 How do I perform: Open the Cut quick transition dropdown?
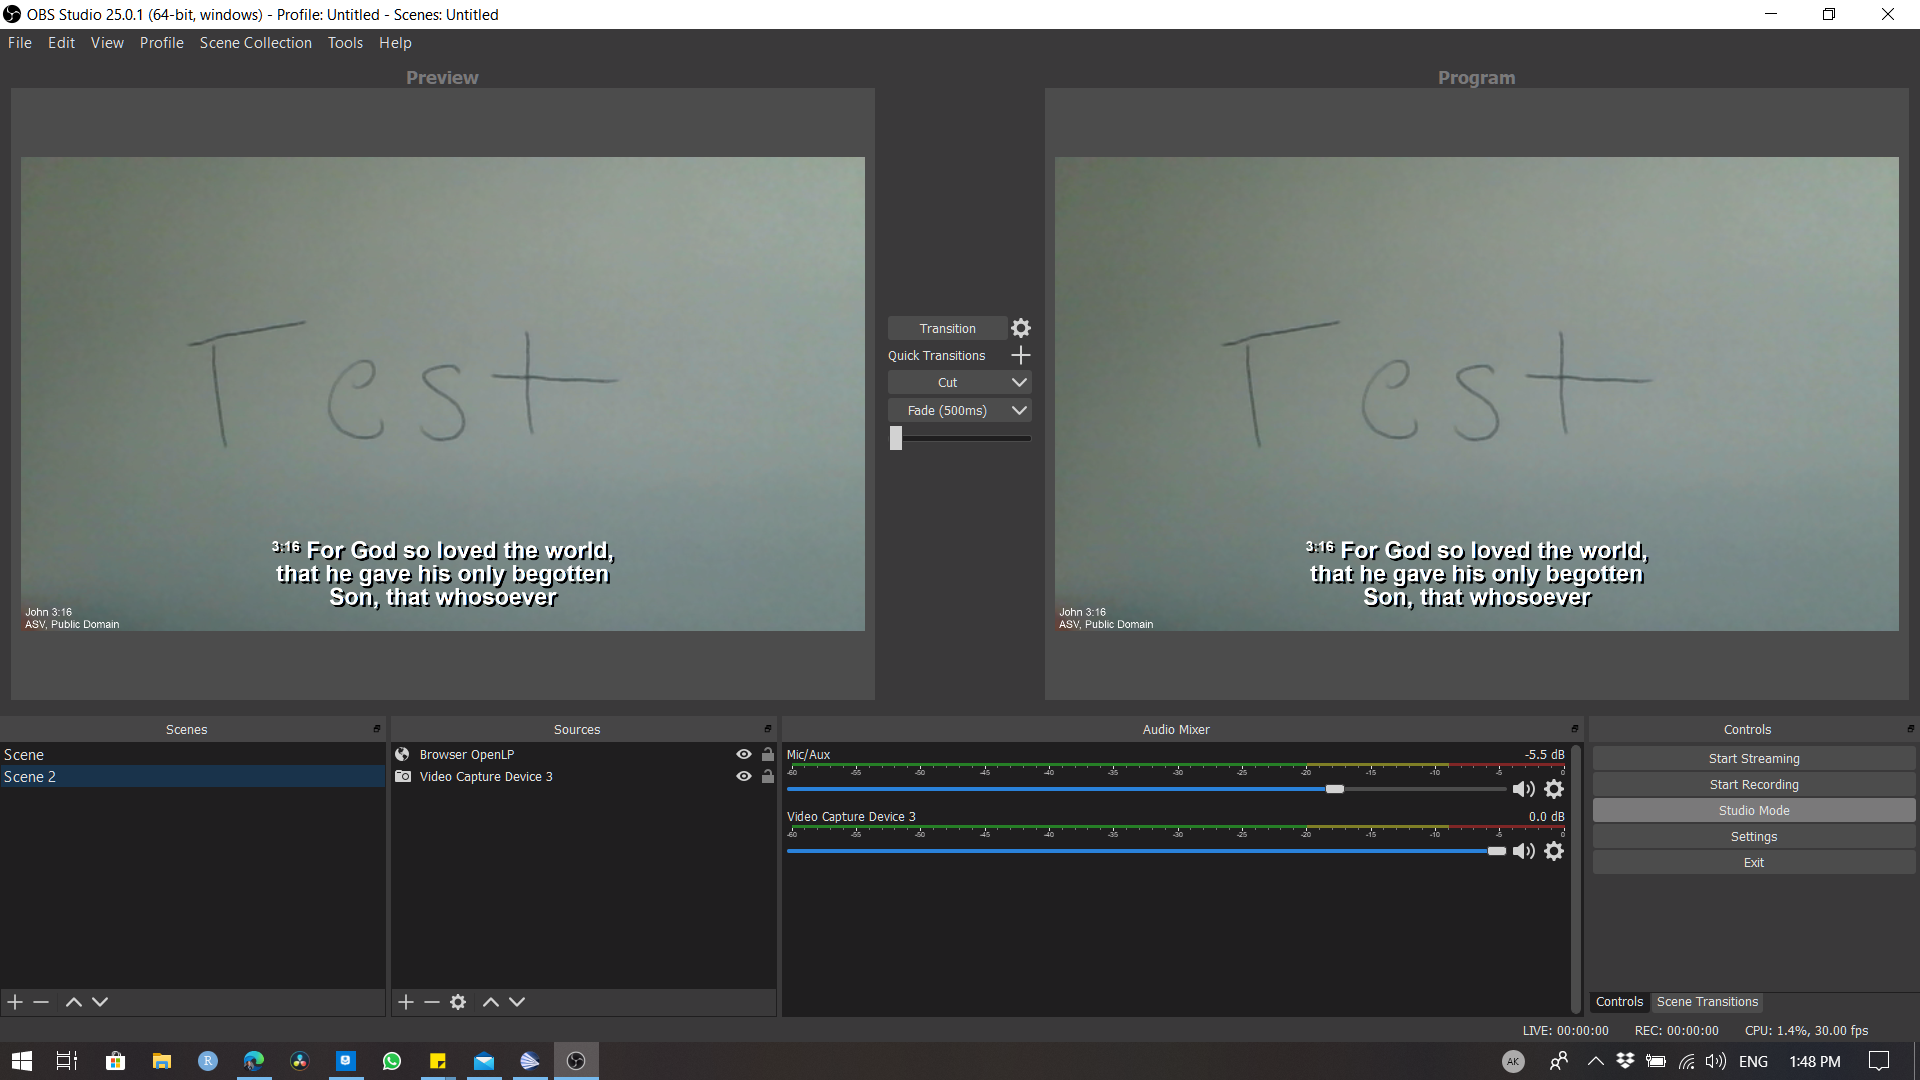(1018, 382)
